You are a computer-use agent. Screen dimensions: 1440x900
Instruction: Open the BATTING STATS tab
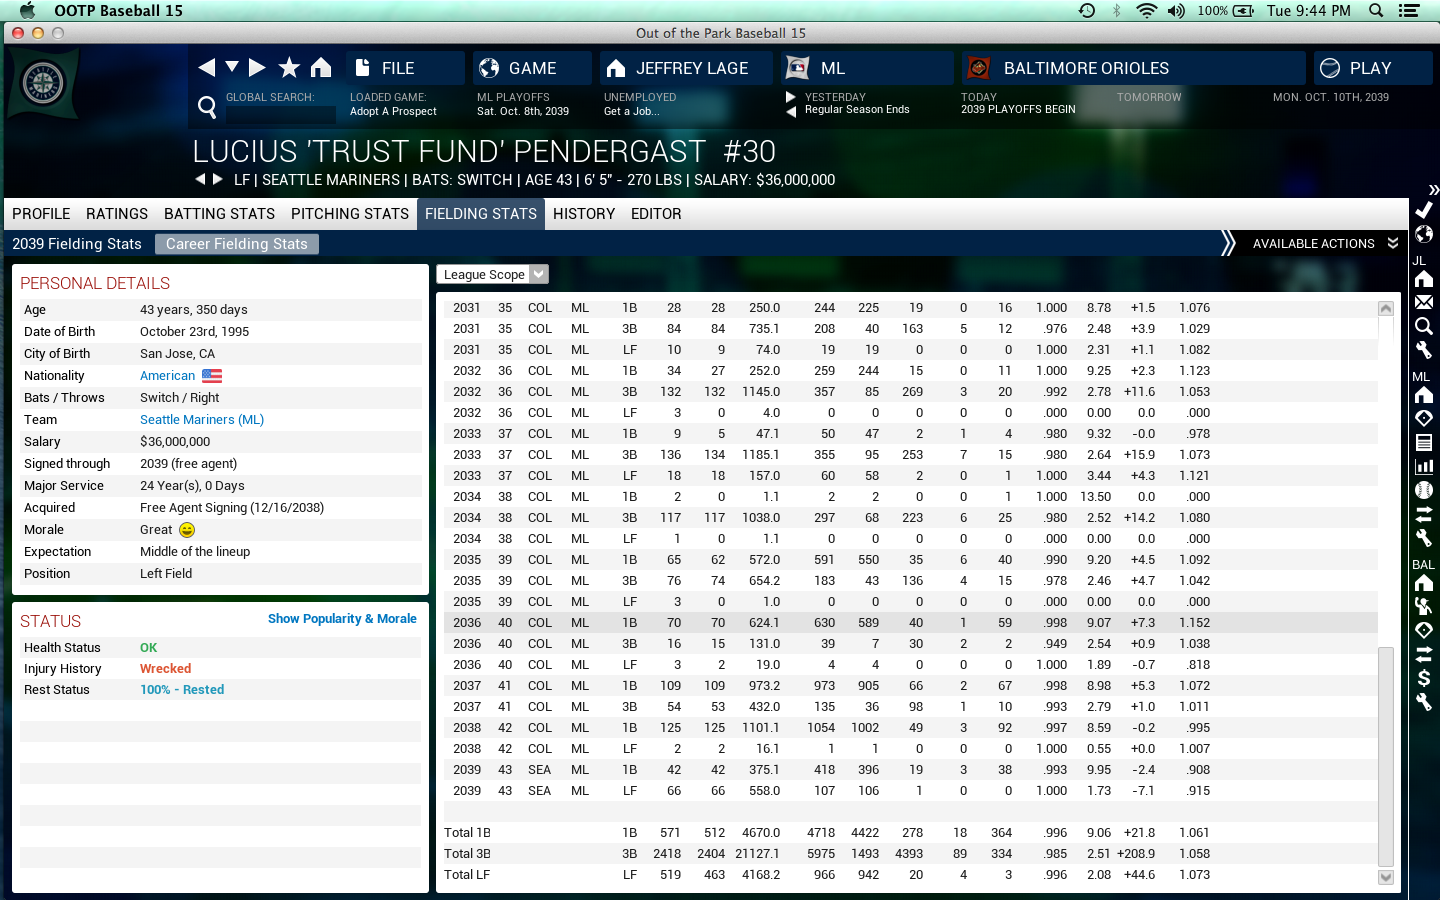(219, 214)
